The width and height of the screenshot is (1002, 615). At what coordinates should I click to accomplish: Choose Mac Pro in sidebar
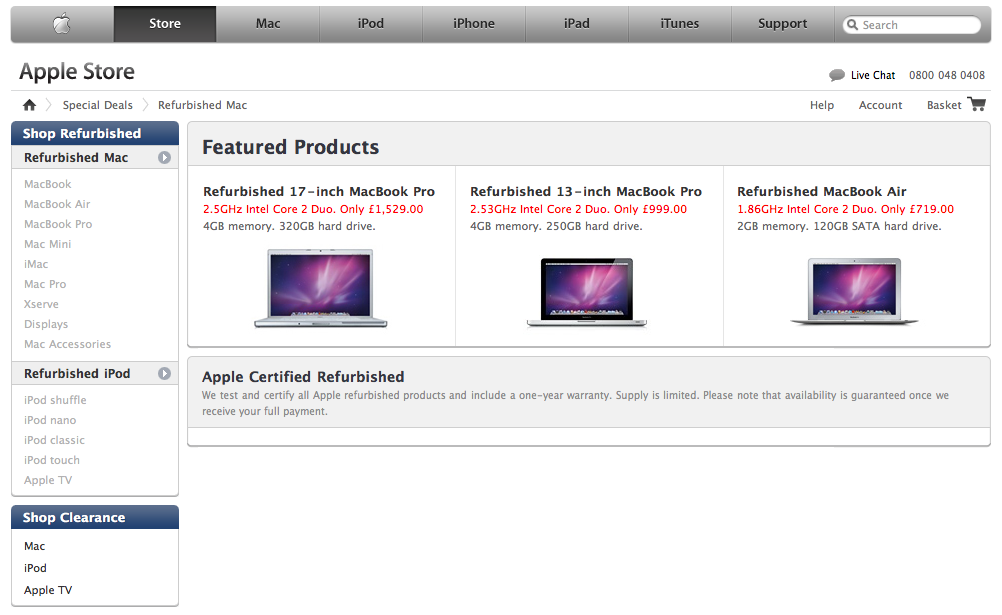tap(45, 284)
